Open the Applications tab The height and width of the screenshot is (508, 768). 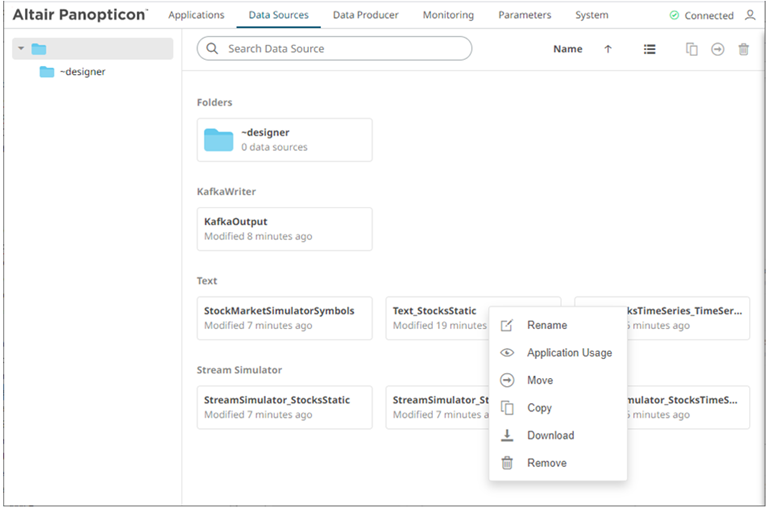click(x=196, y=16)
